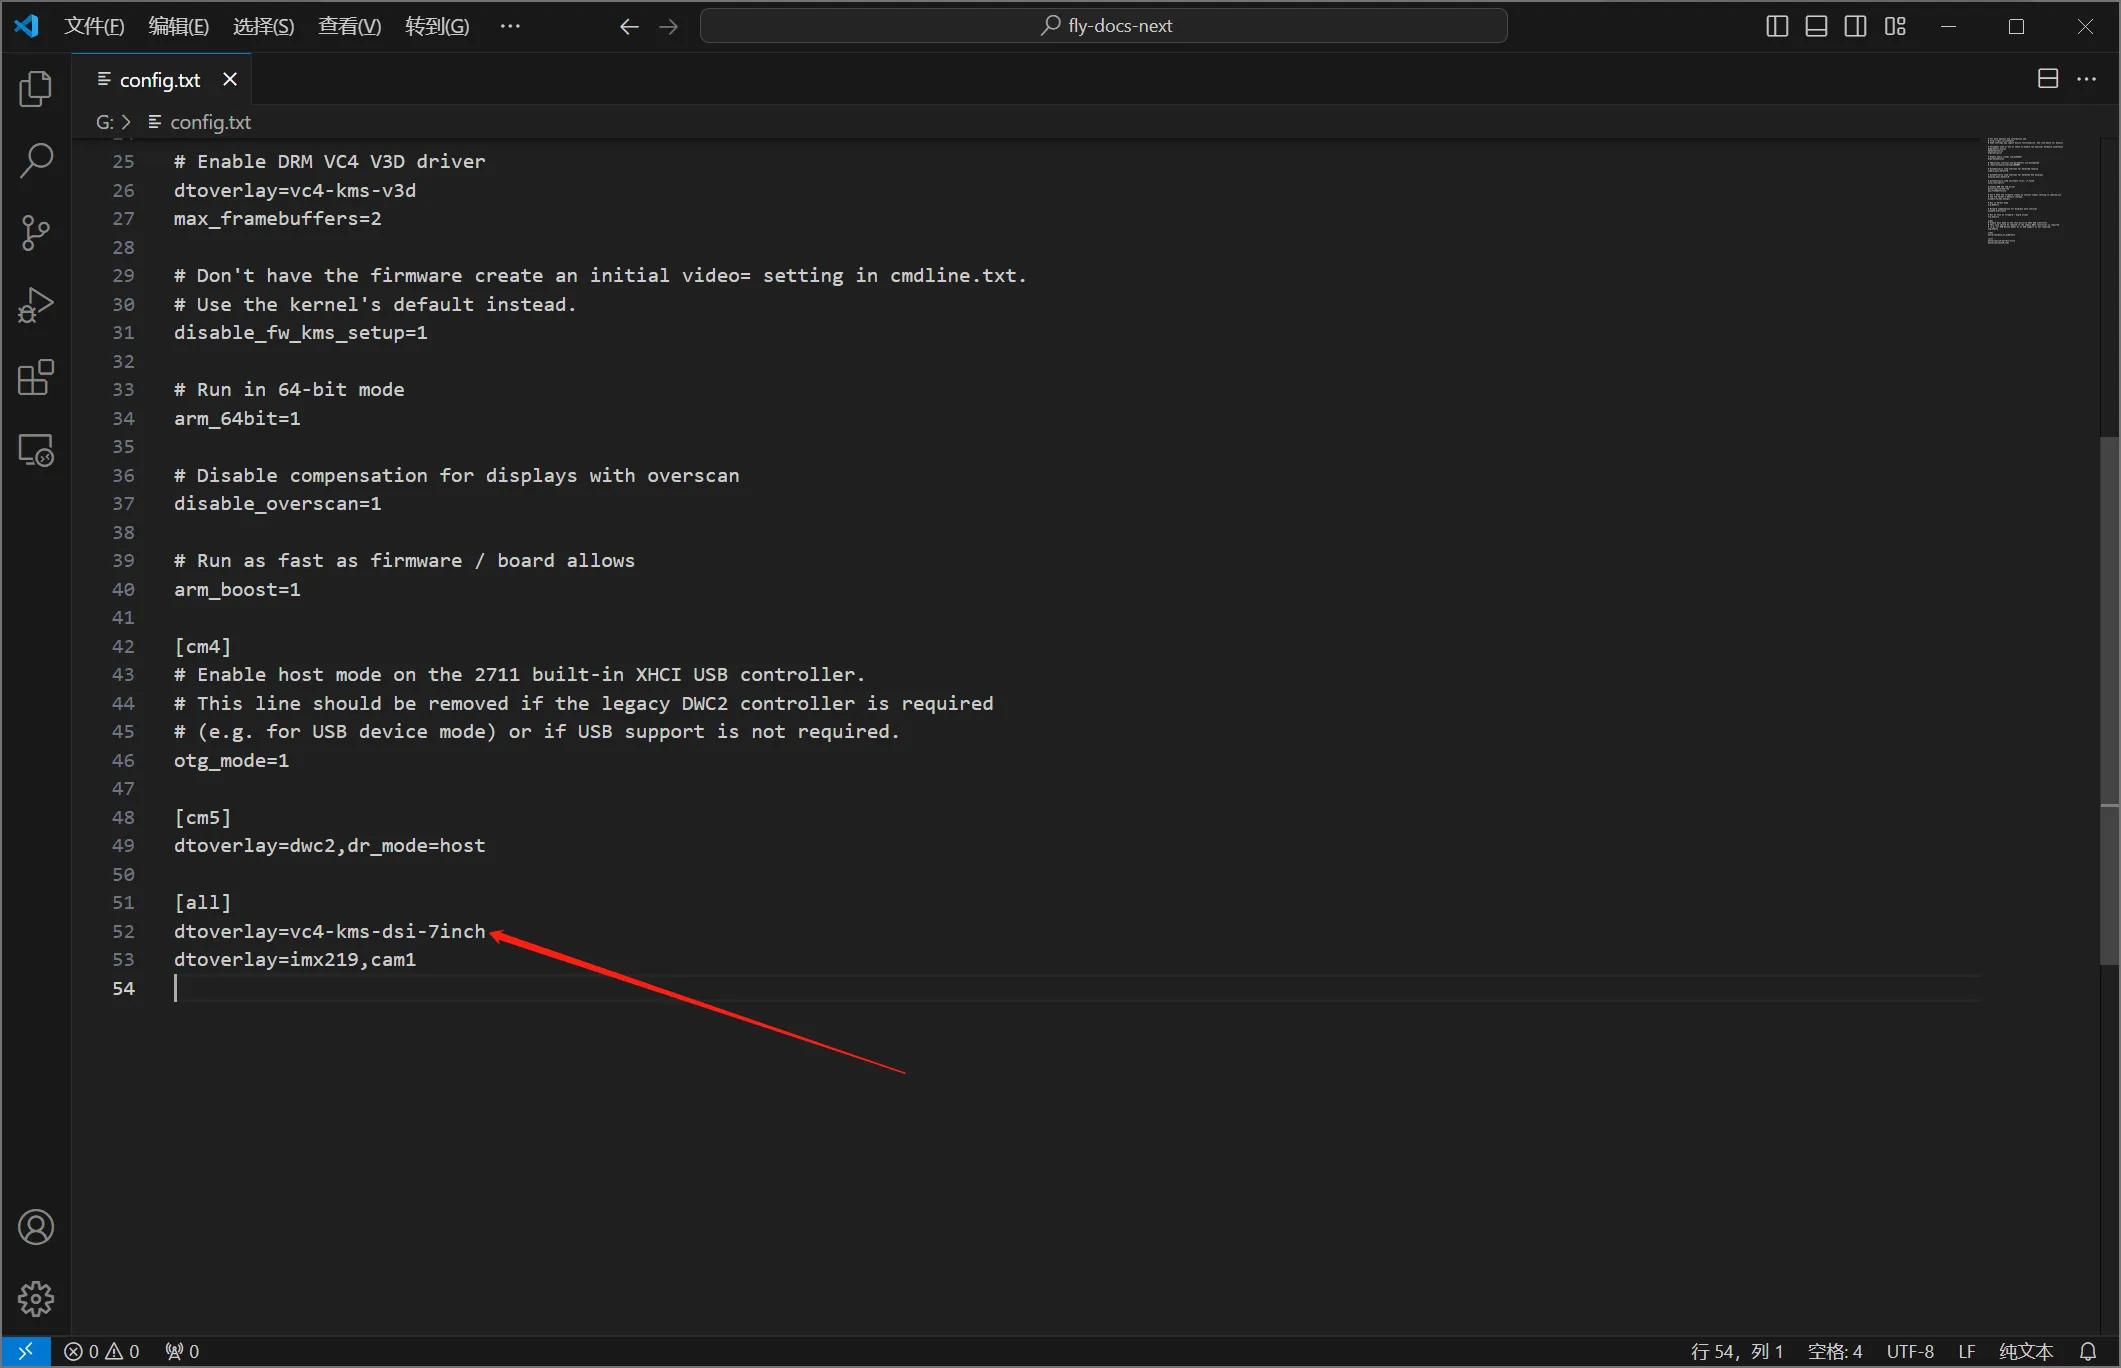Expand the hidden menu items ellipsis
Viewport: 2121px width, 1368px height.
pos(509,26)
